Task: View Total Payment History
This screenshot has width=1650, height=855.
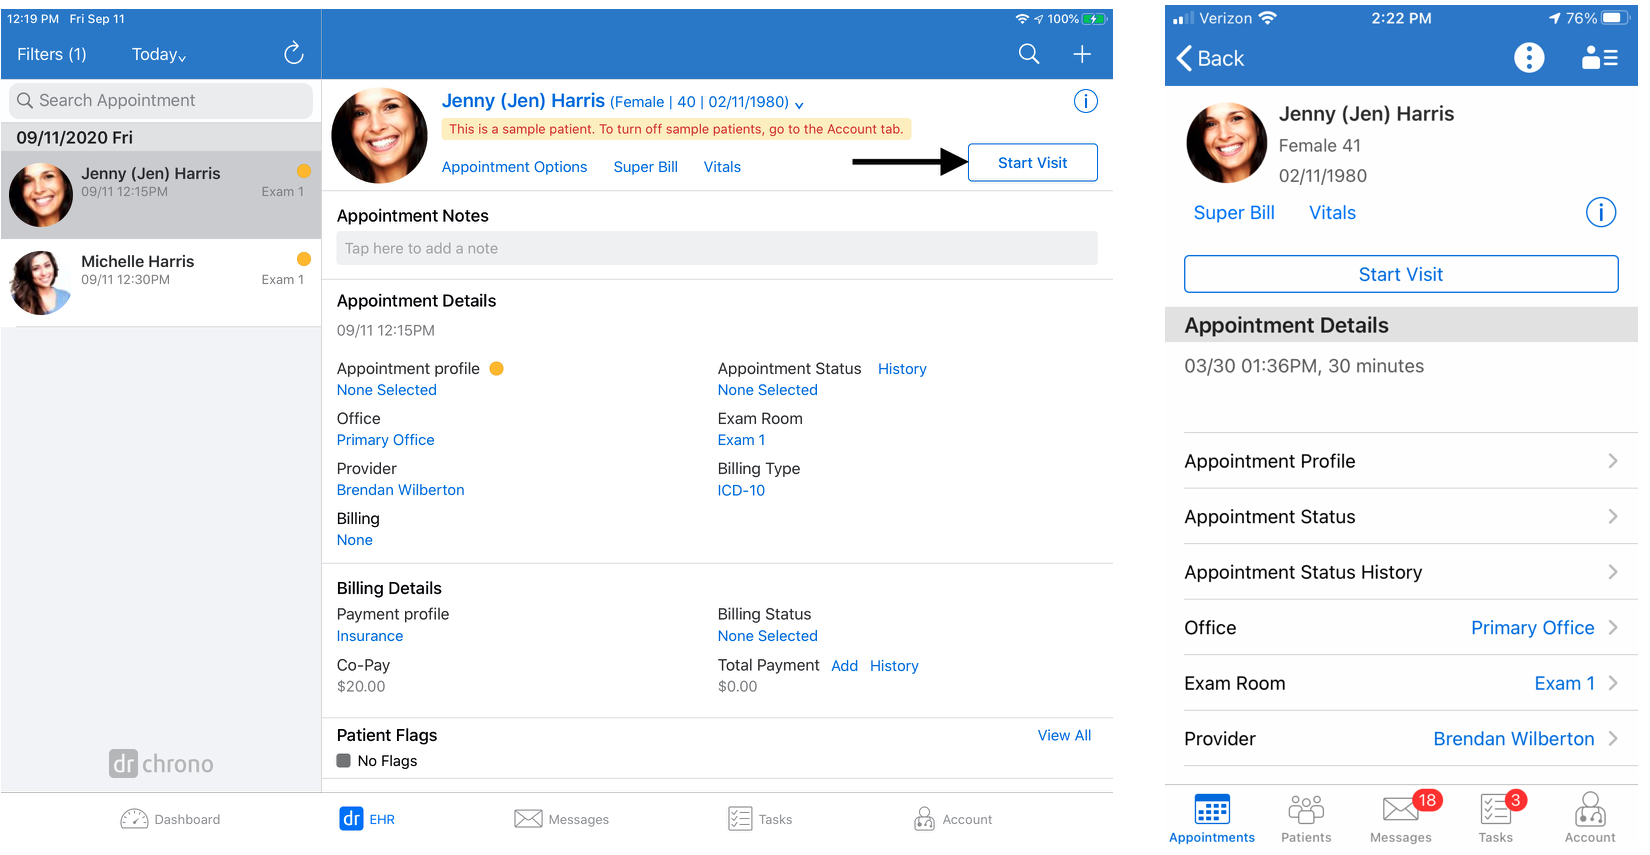Action: coord(894,666)
